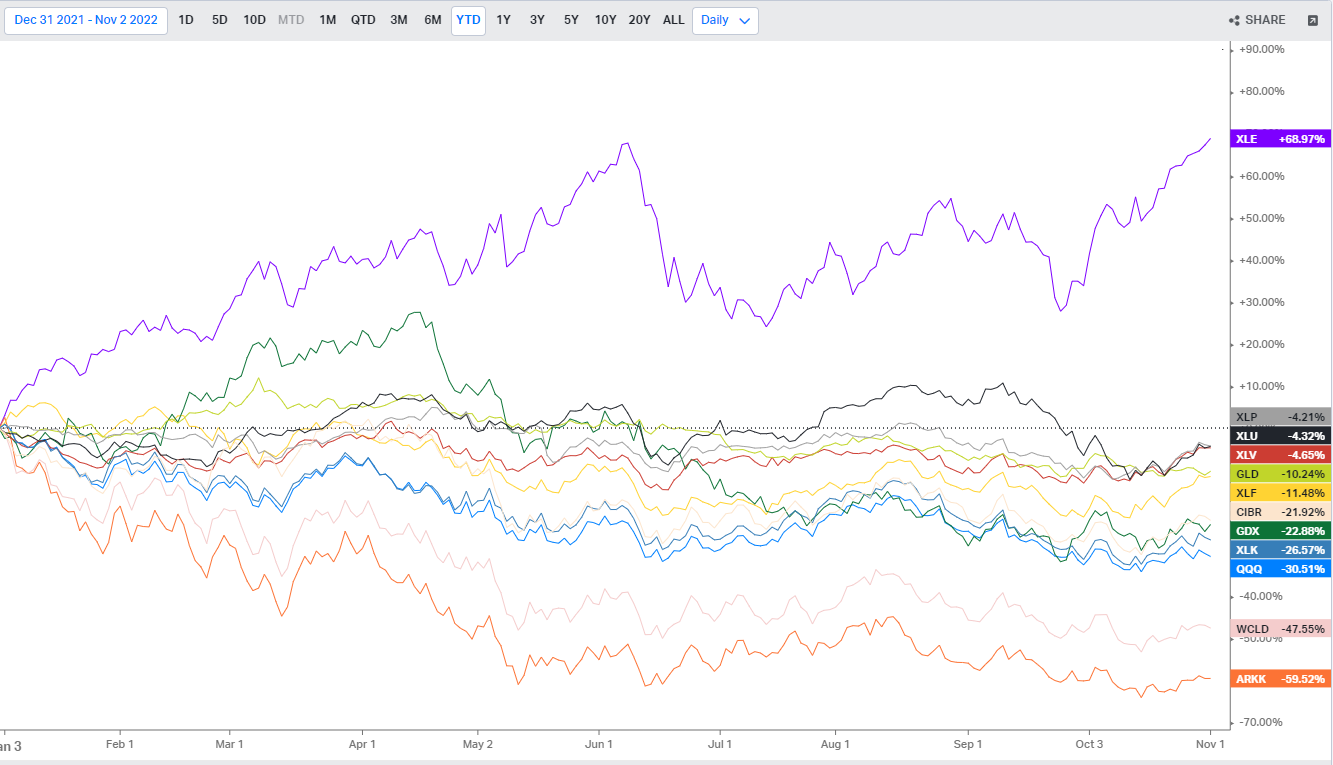Click the XLF -11.48% label

[x=1281, y=493]
